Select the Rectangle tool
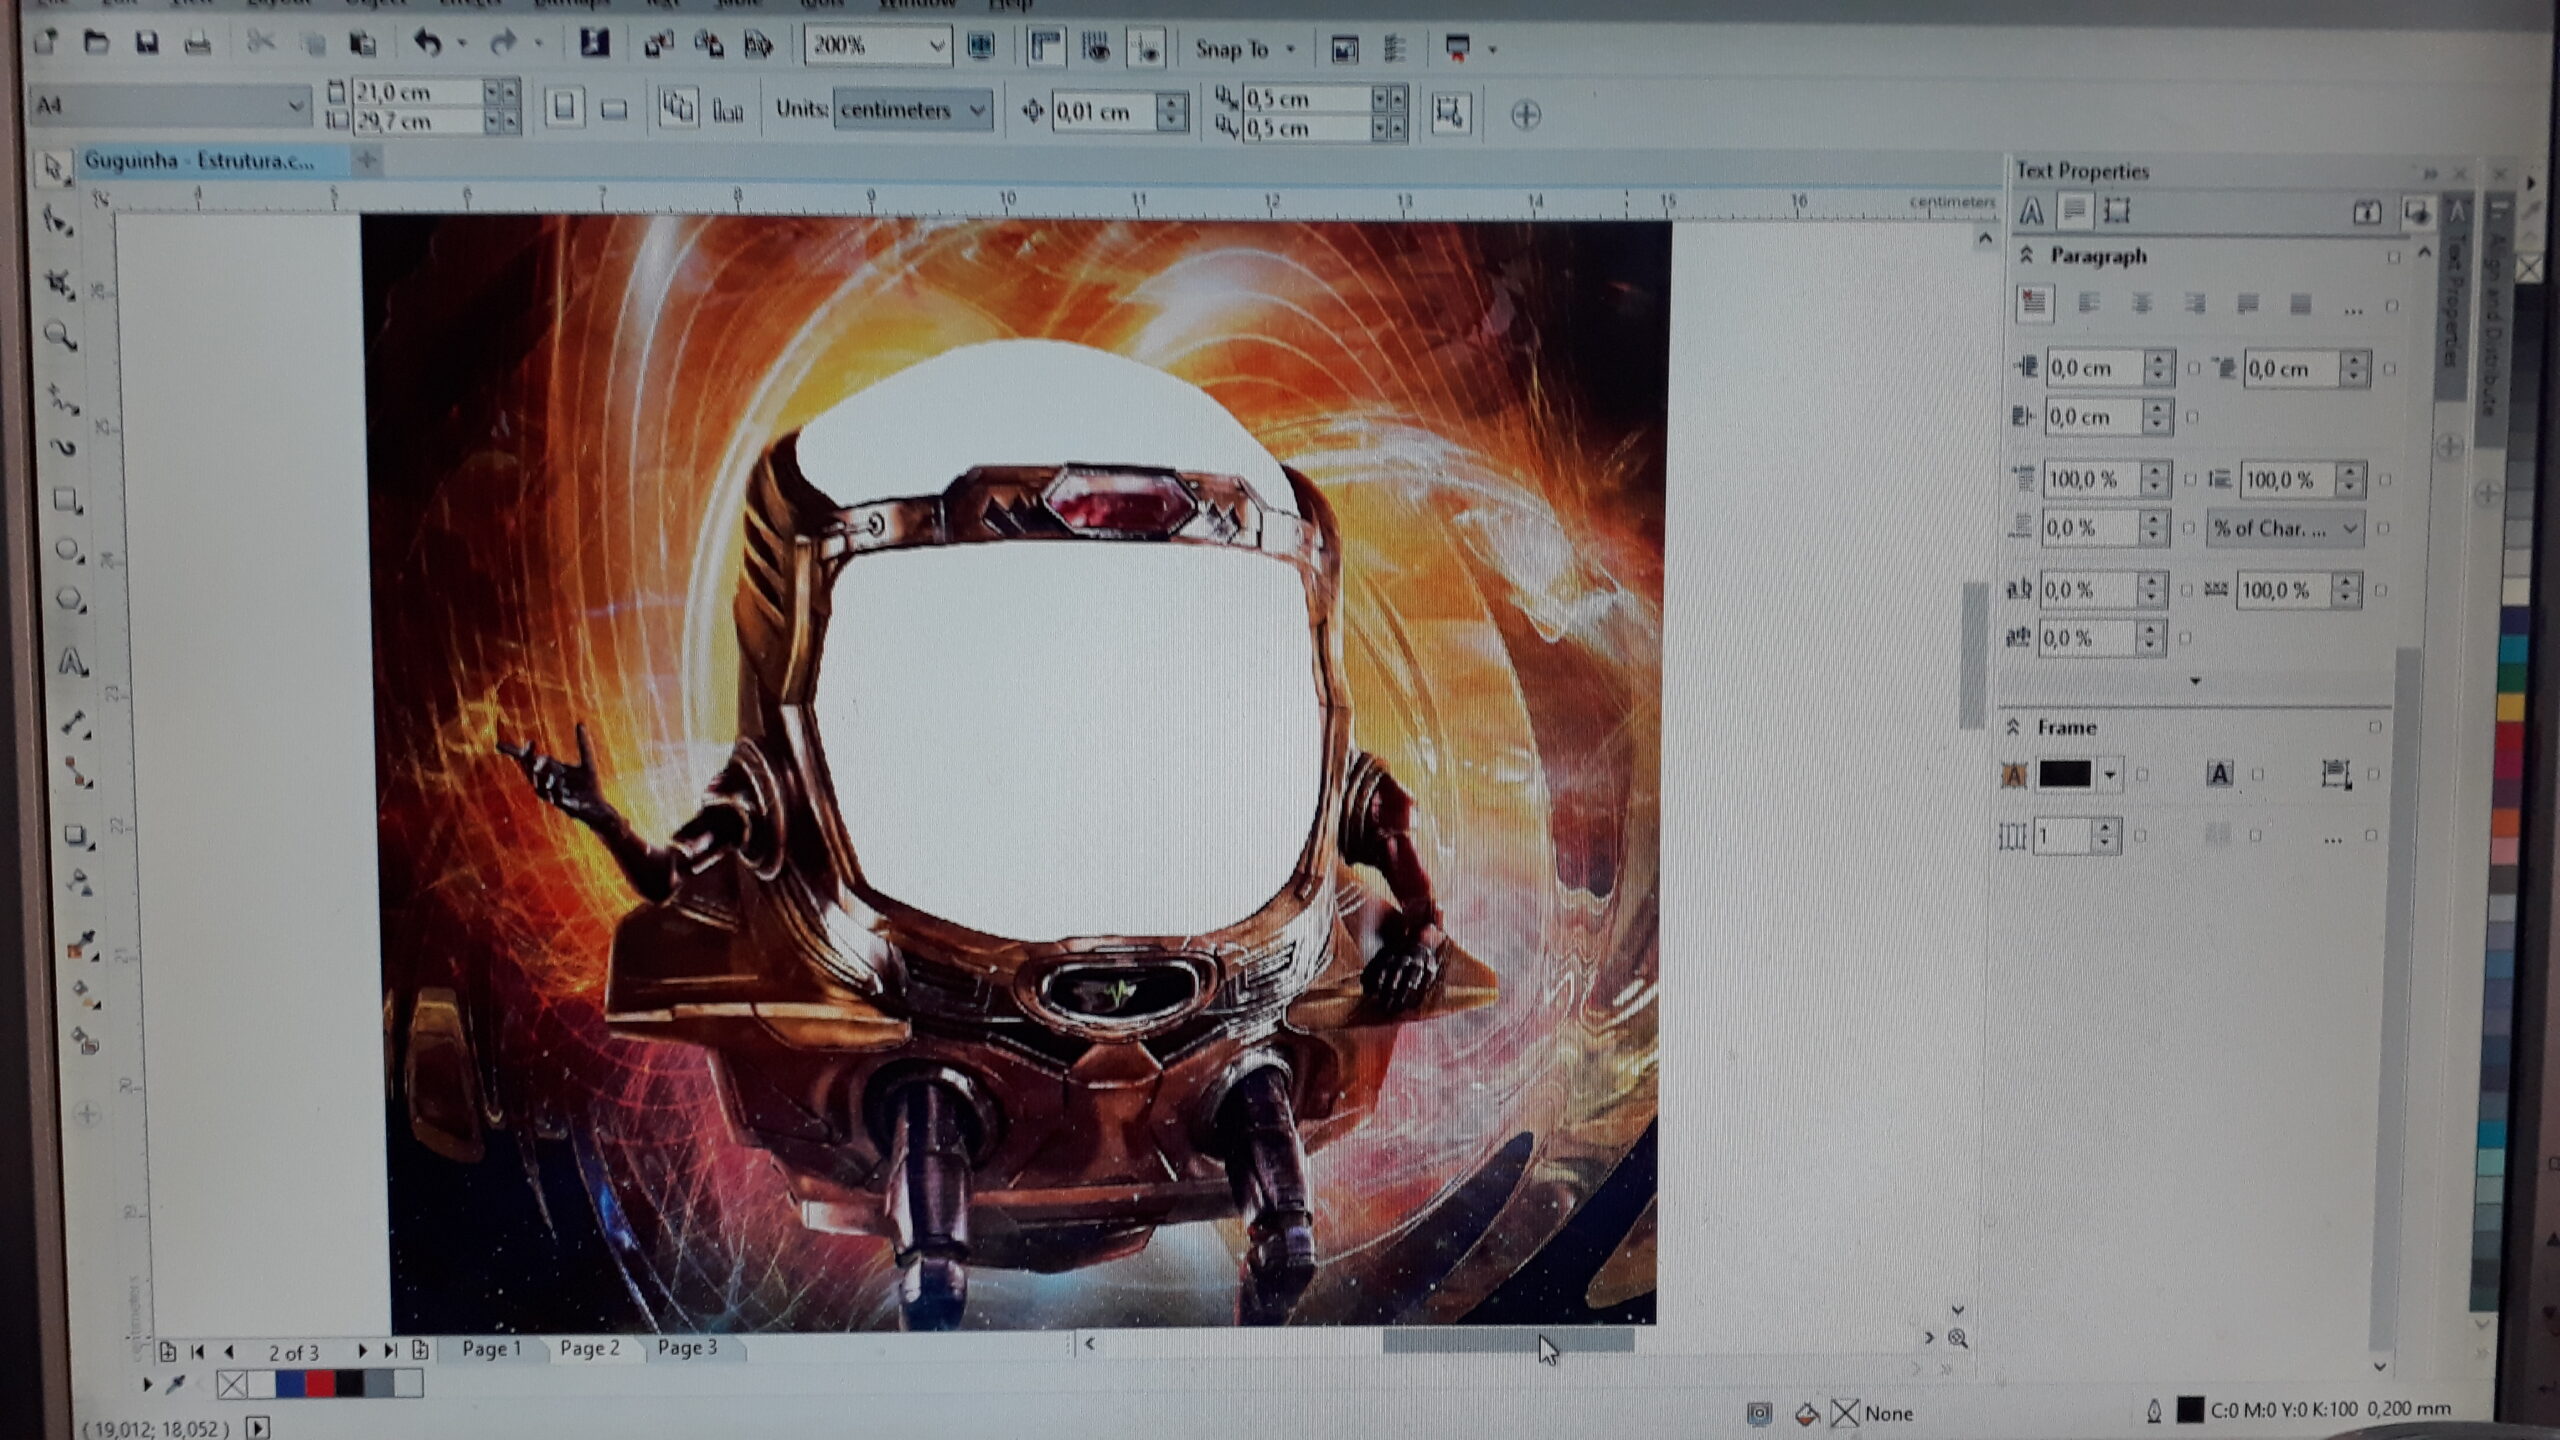Image resolution: width=2560 pixels, height=1440 pixels. pyautogui.click(x=68, y=500)
